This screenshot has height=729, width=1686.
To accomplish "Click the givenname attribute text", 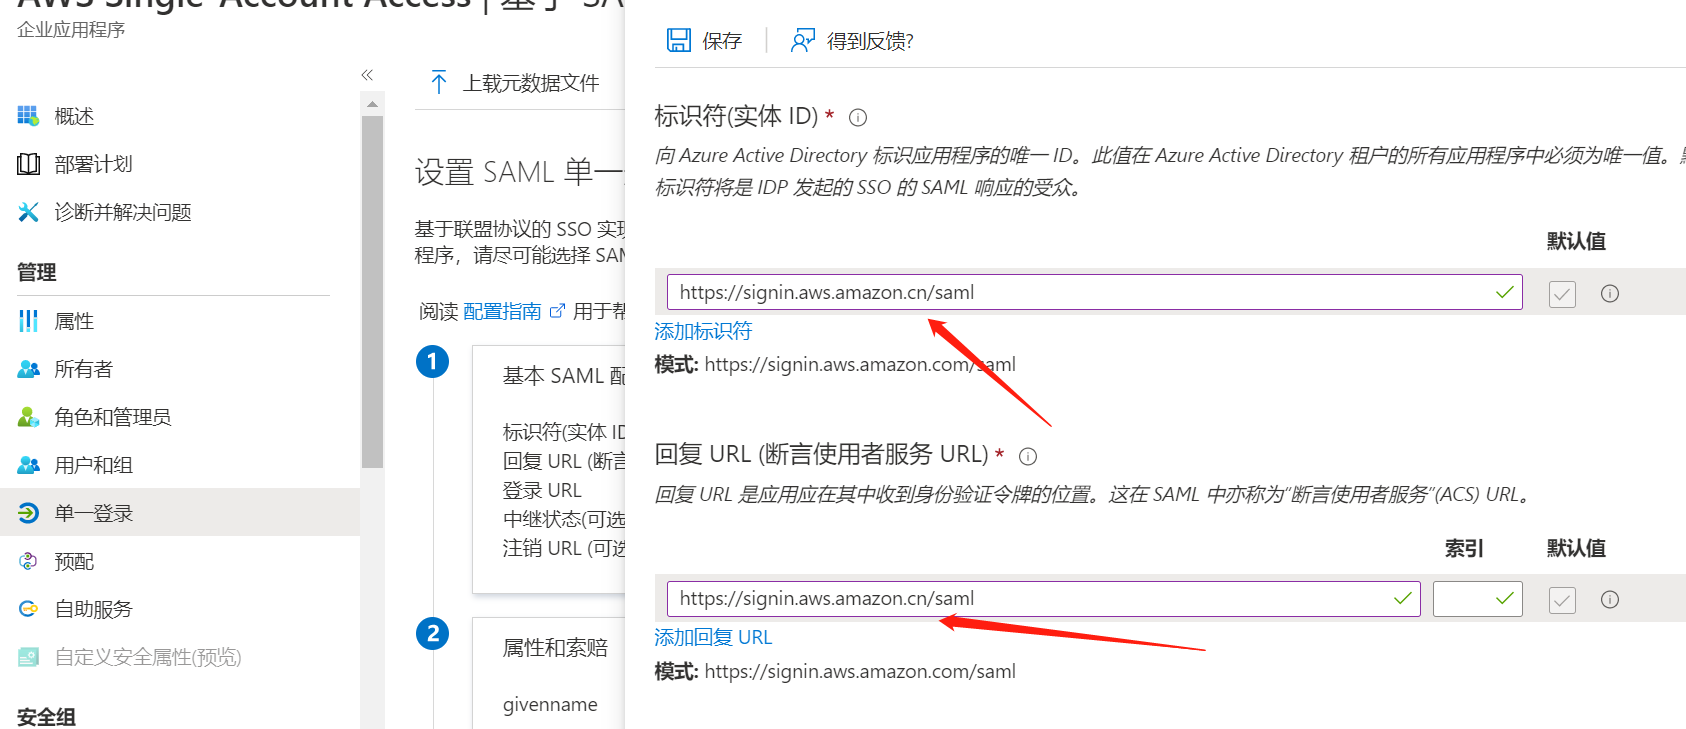I will [x=550, y=705].
